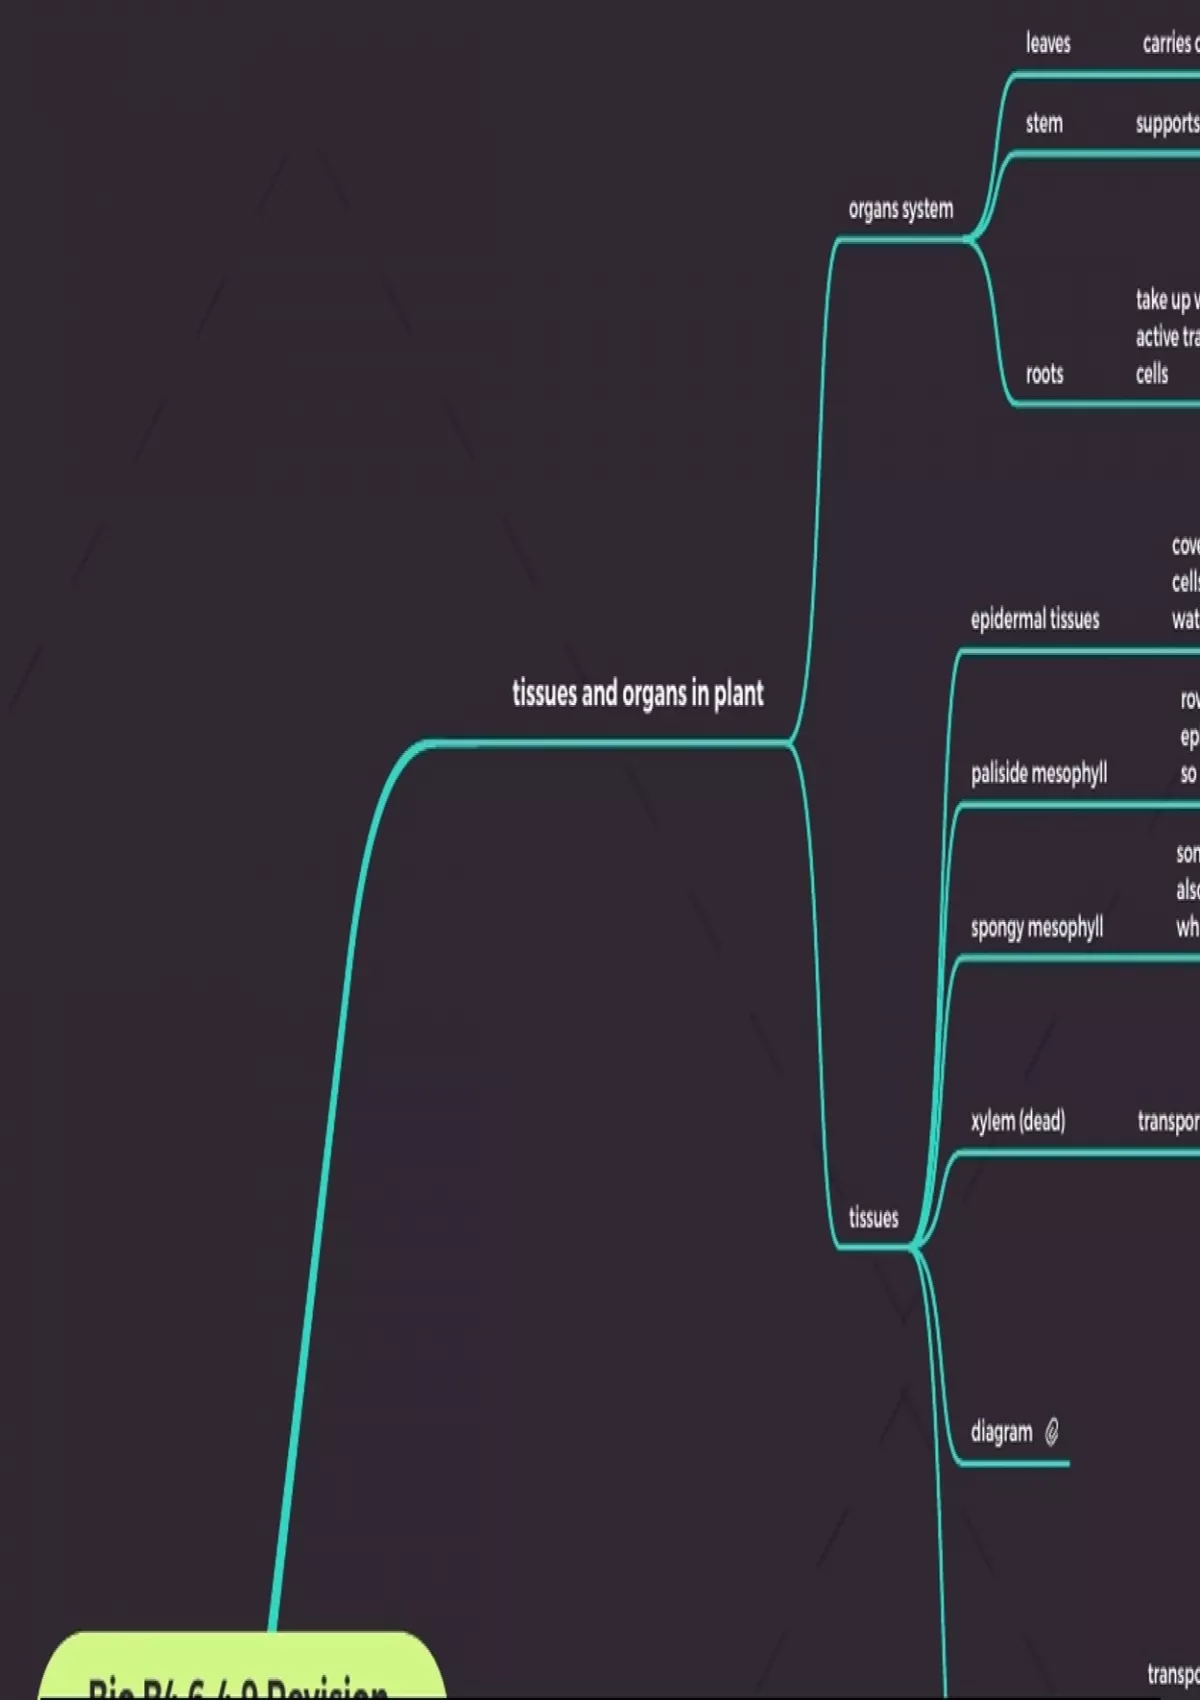Click the 'carries' text next to leaves
Image resolution: width=1200 pixels, height=1700 pixels.
tap(1169, 43)
